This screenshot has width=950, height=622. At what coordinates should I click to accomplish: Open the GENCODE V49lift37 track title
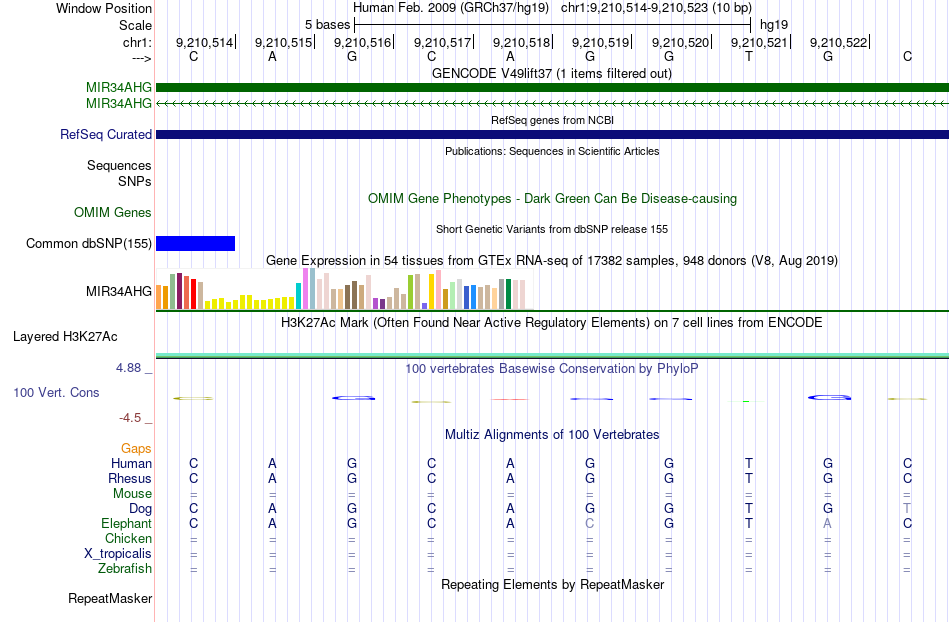pos(551,73)
